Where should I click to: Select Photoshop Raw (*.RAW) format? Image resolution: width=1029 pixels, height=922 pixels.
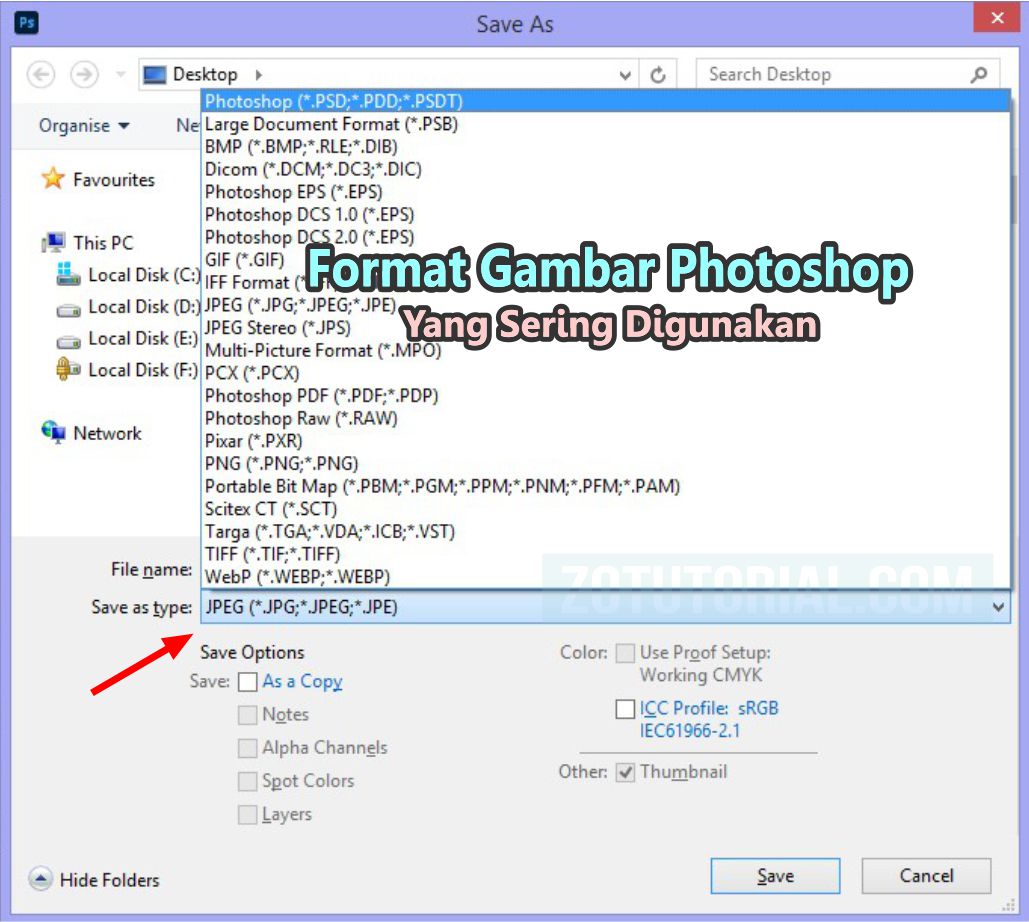point(605,418)
